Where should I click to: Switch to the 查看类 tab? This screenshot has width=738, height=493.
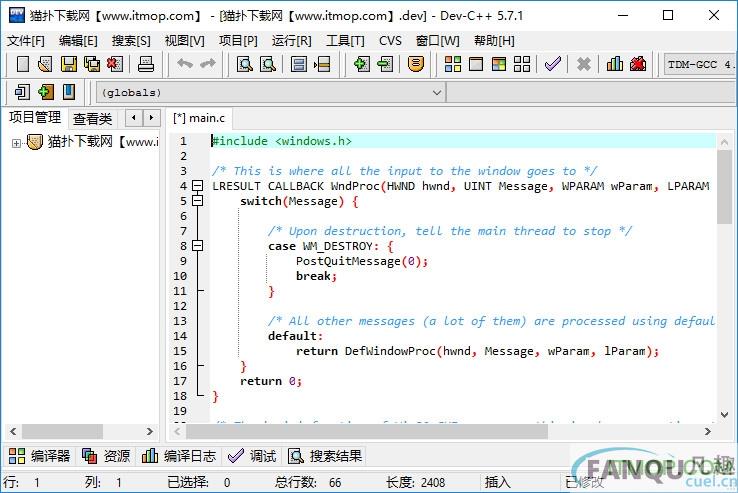click(x=93, y=118)
